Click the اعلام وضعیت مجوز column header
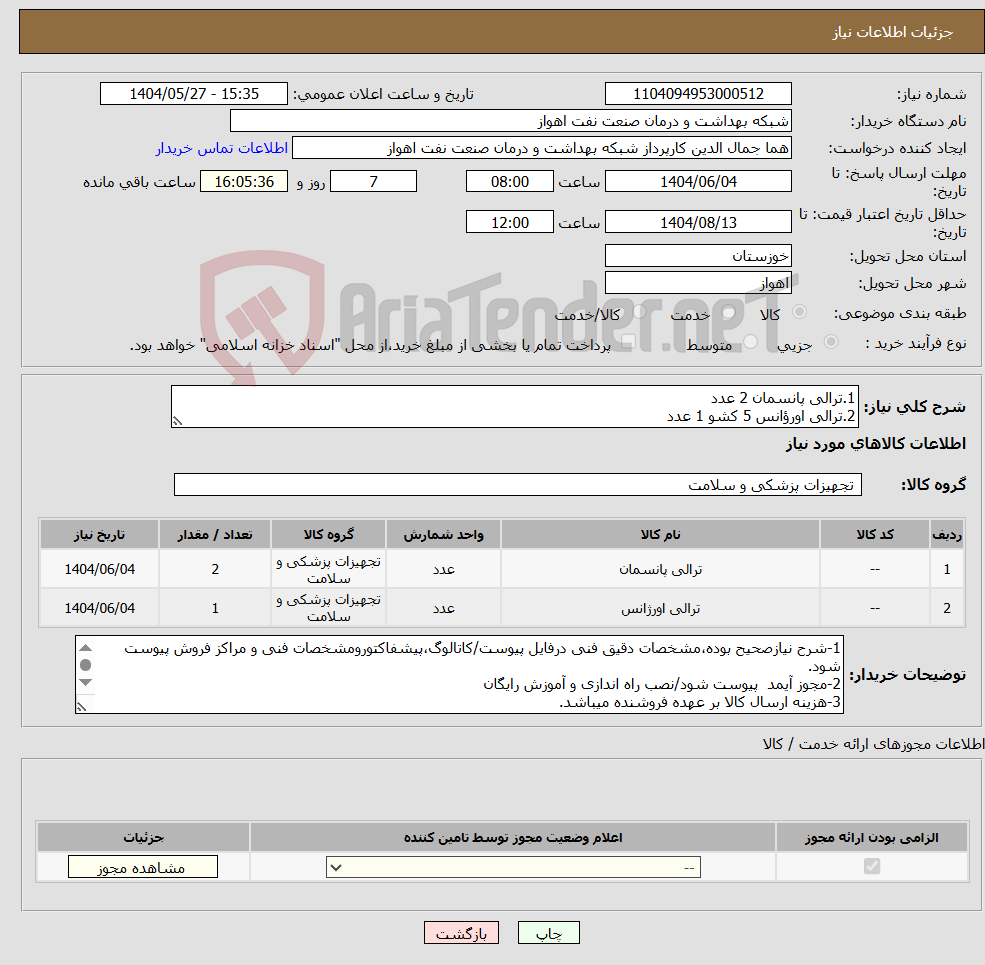Image resolution: width=985 pixels, height=965 pixels. point(513,837)
